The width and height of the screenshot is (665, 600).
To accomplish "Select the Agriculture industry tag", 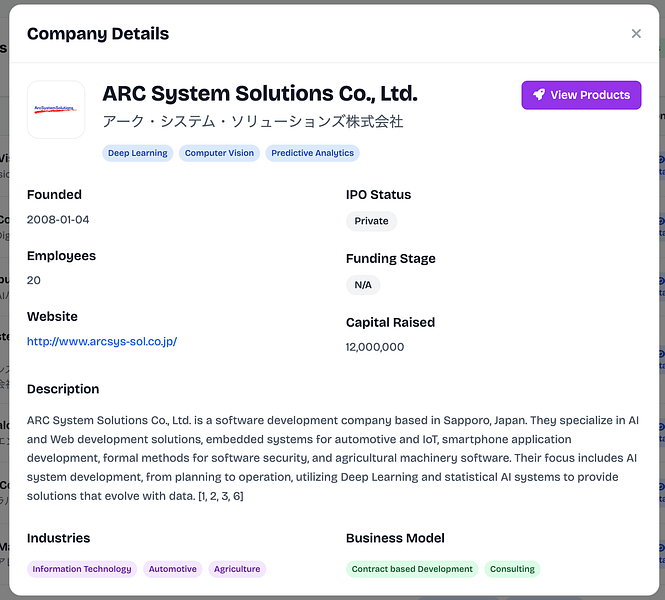I will tap(237, 569).
